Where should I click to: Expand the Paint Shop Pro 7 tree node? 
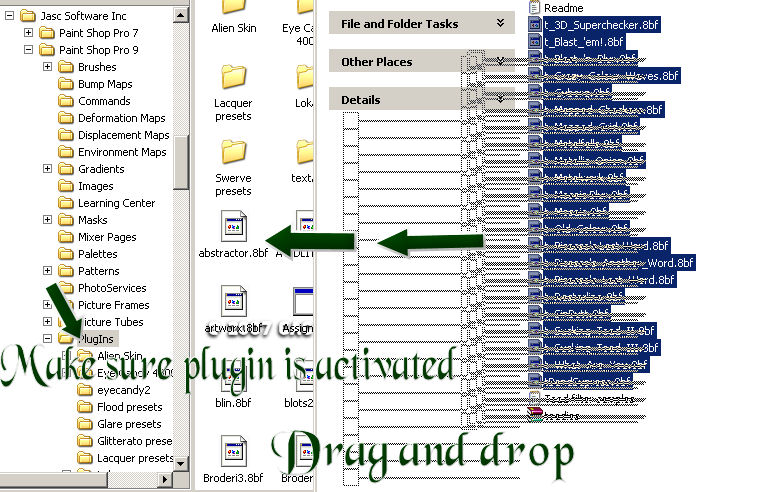[29, 33]
